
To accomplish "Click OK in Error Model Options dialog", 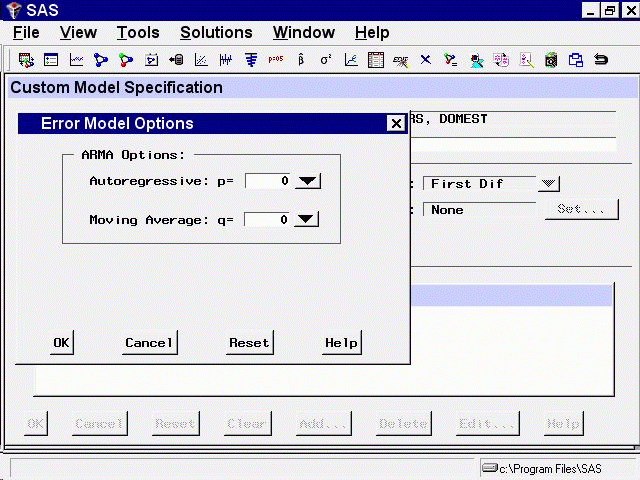I will tap(62, 342).
